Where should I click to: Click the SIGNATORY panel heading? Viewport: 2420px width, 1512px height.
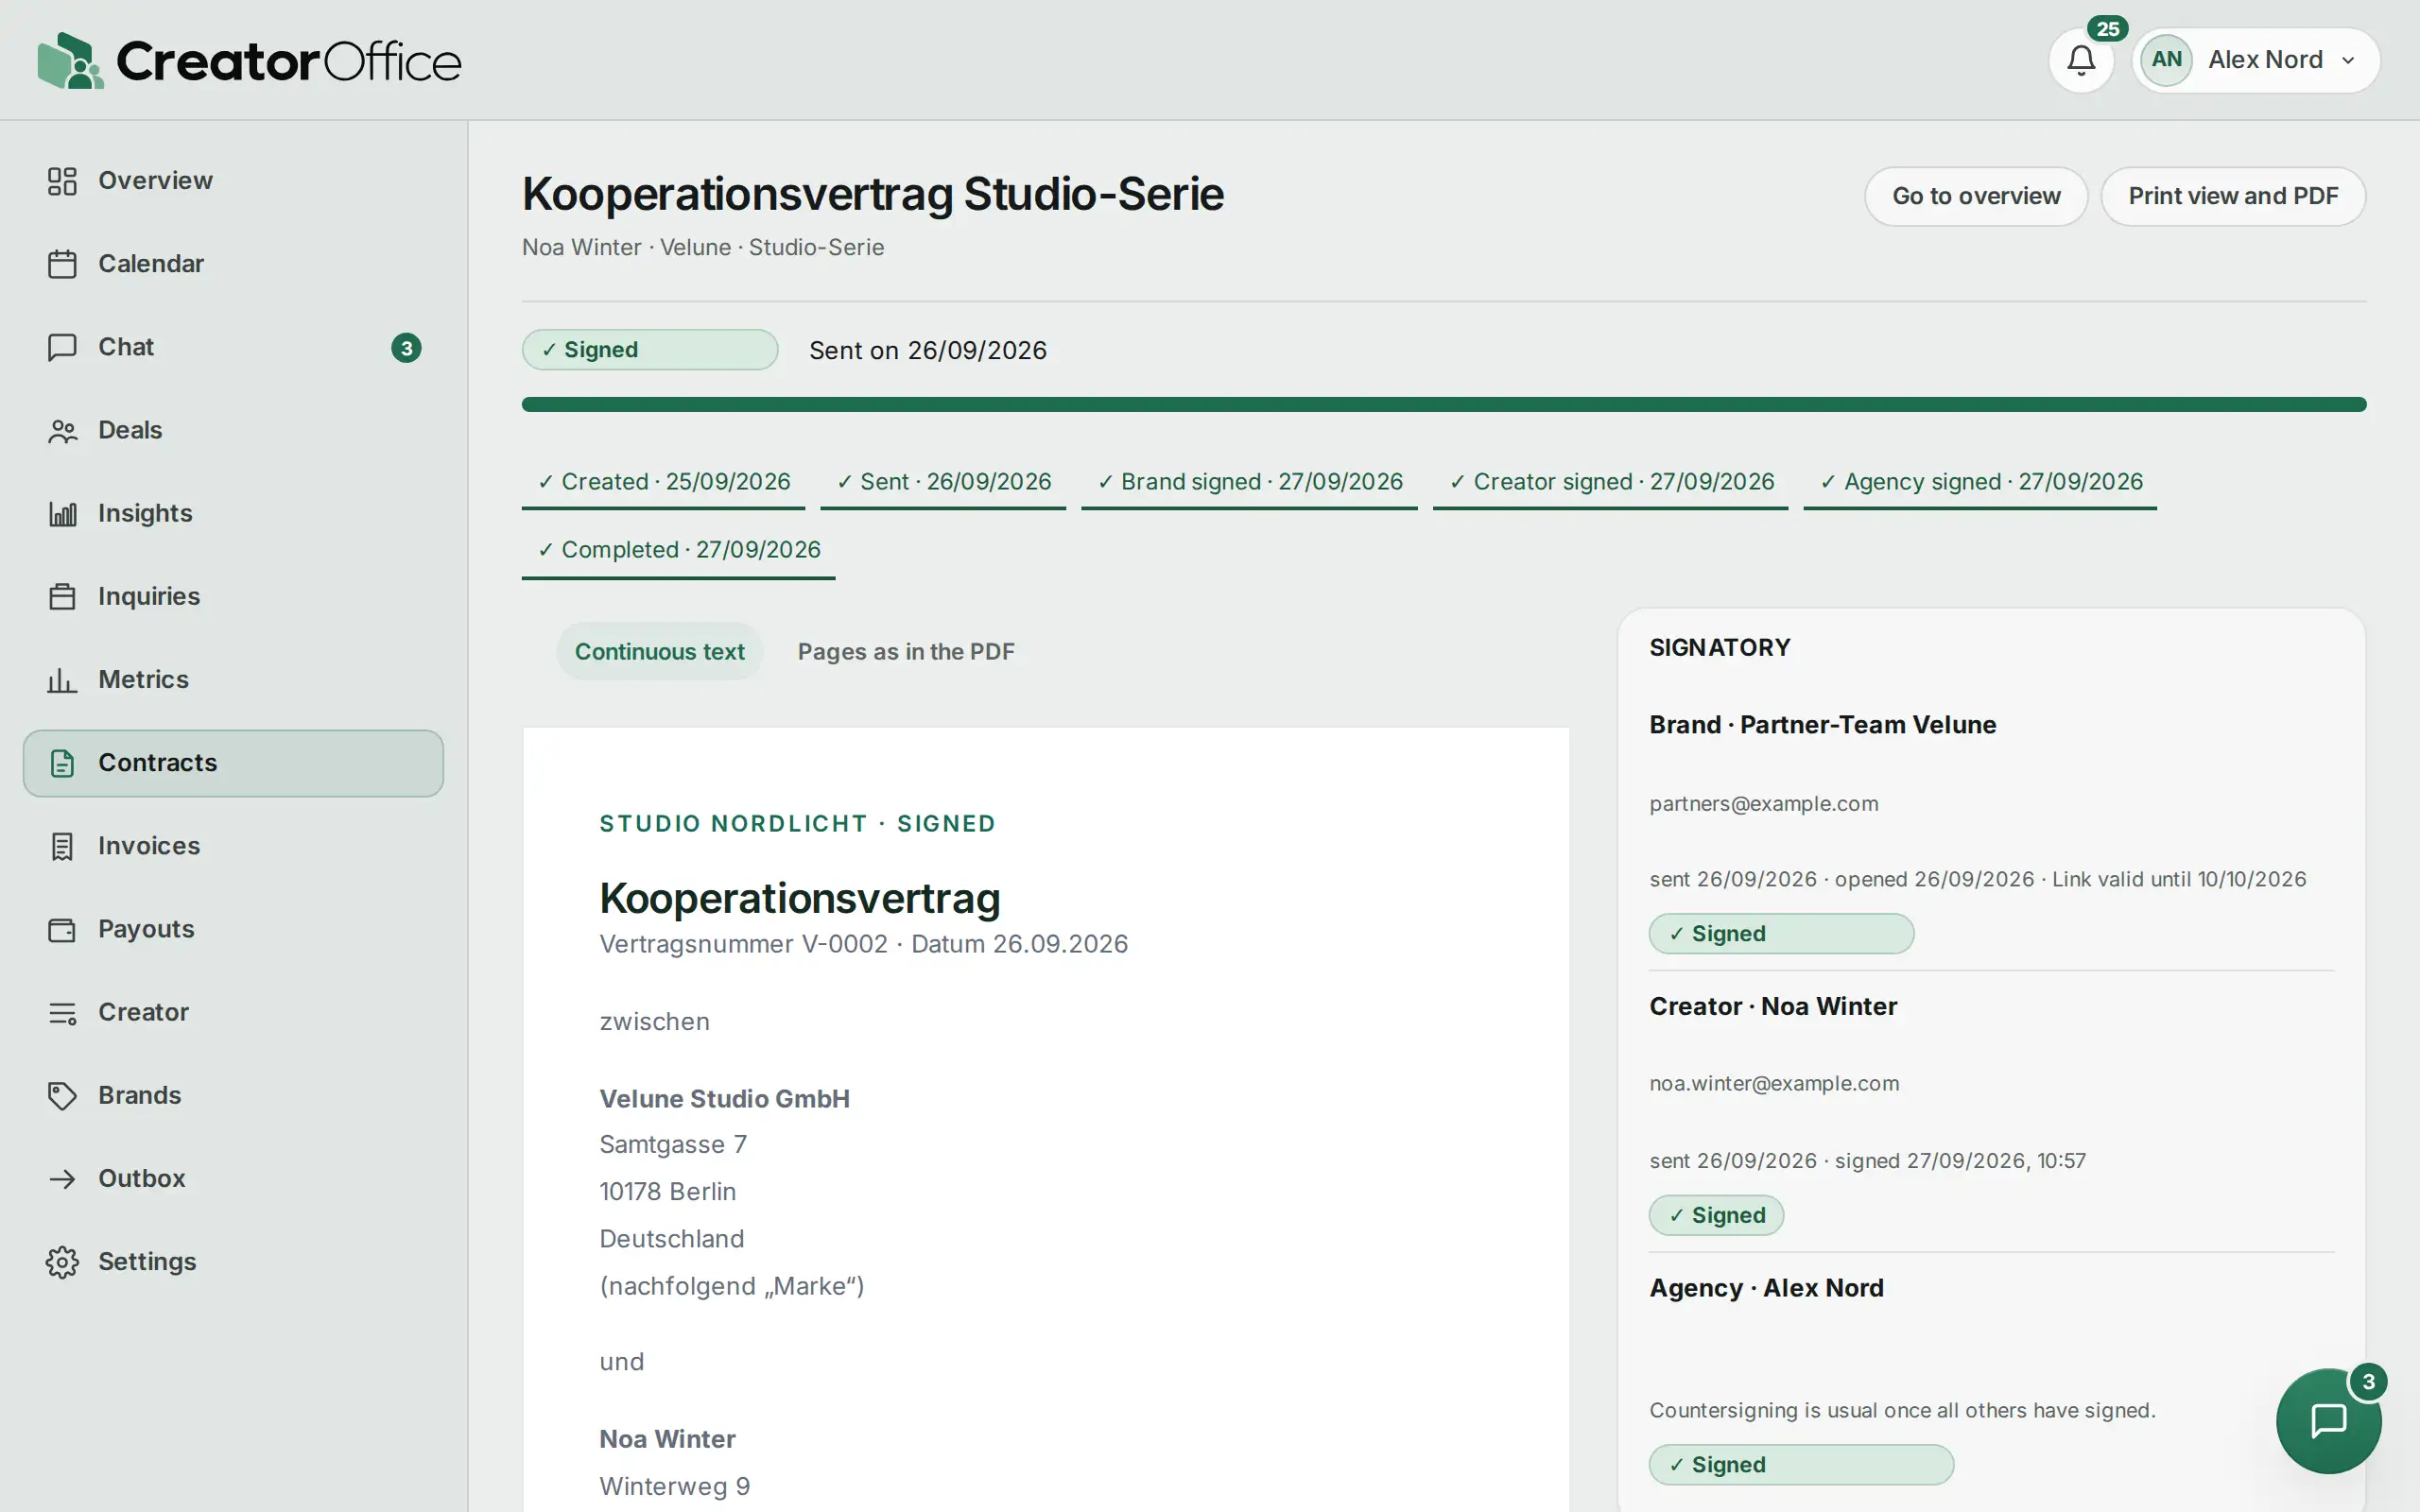tap(1720, 648)
